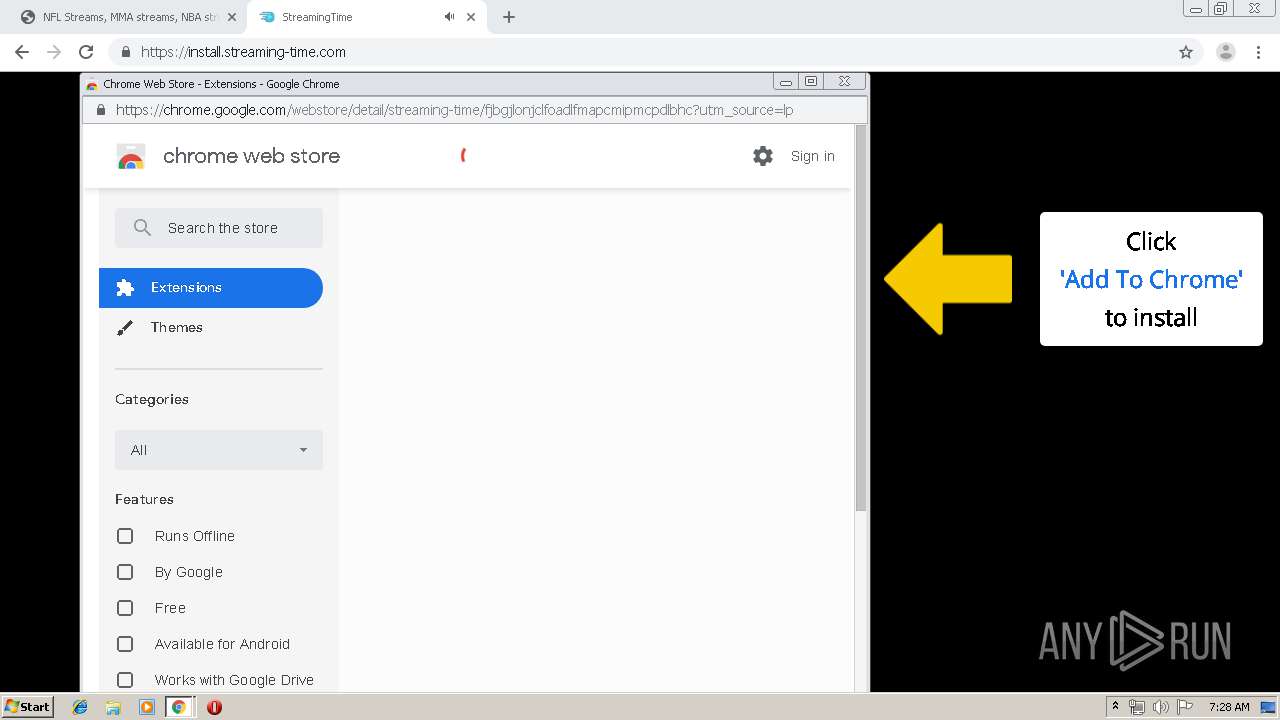The image size is (1280, 720).
Task: Open the Windows Start menu
Action: (27, 707)
